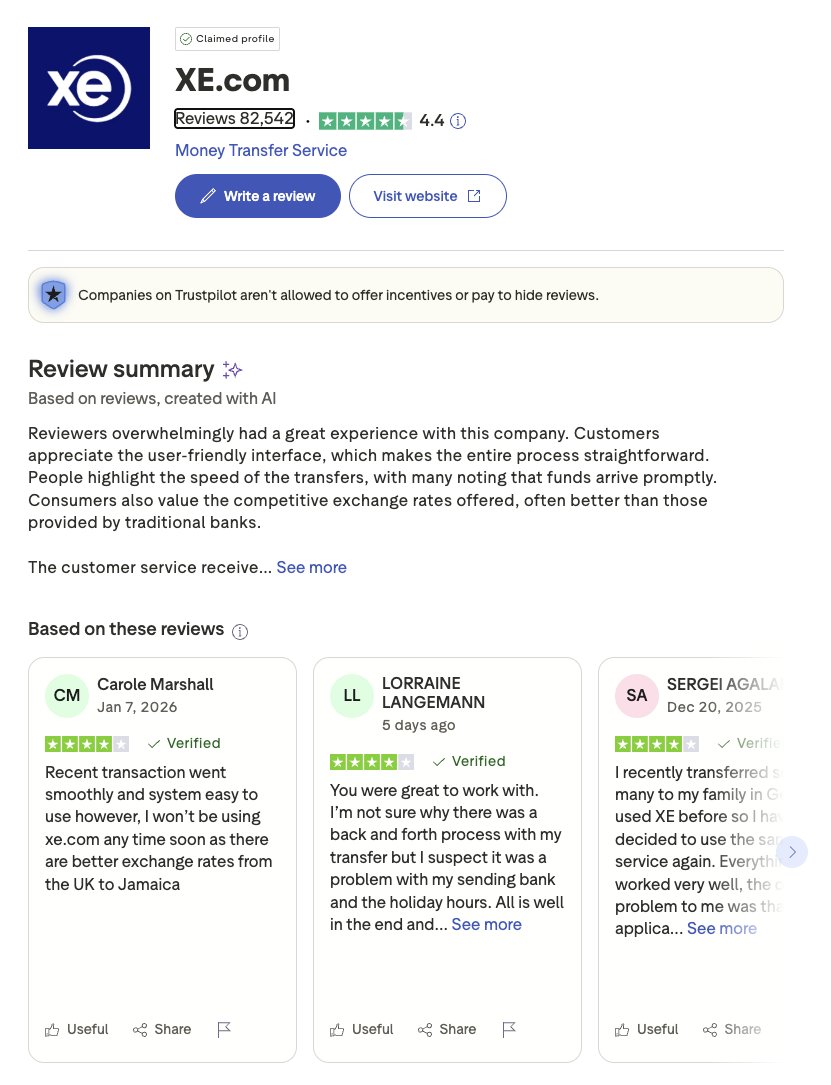Image resolution: width=831 pixels, height=1085 pixels.
Task: Click the CM avatar for Carole Marshall
Action: [x=67, y=696]
